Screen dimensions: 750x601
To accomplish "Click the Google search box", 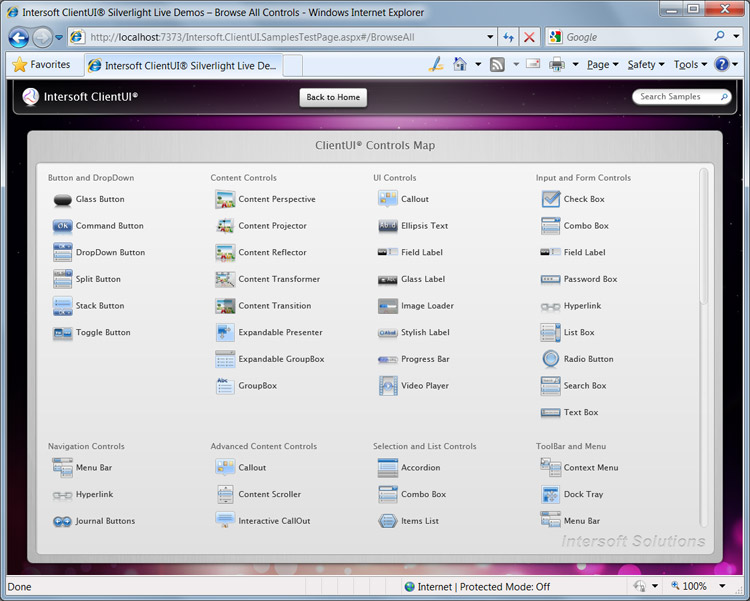I will [636, 37].
